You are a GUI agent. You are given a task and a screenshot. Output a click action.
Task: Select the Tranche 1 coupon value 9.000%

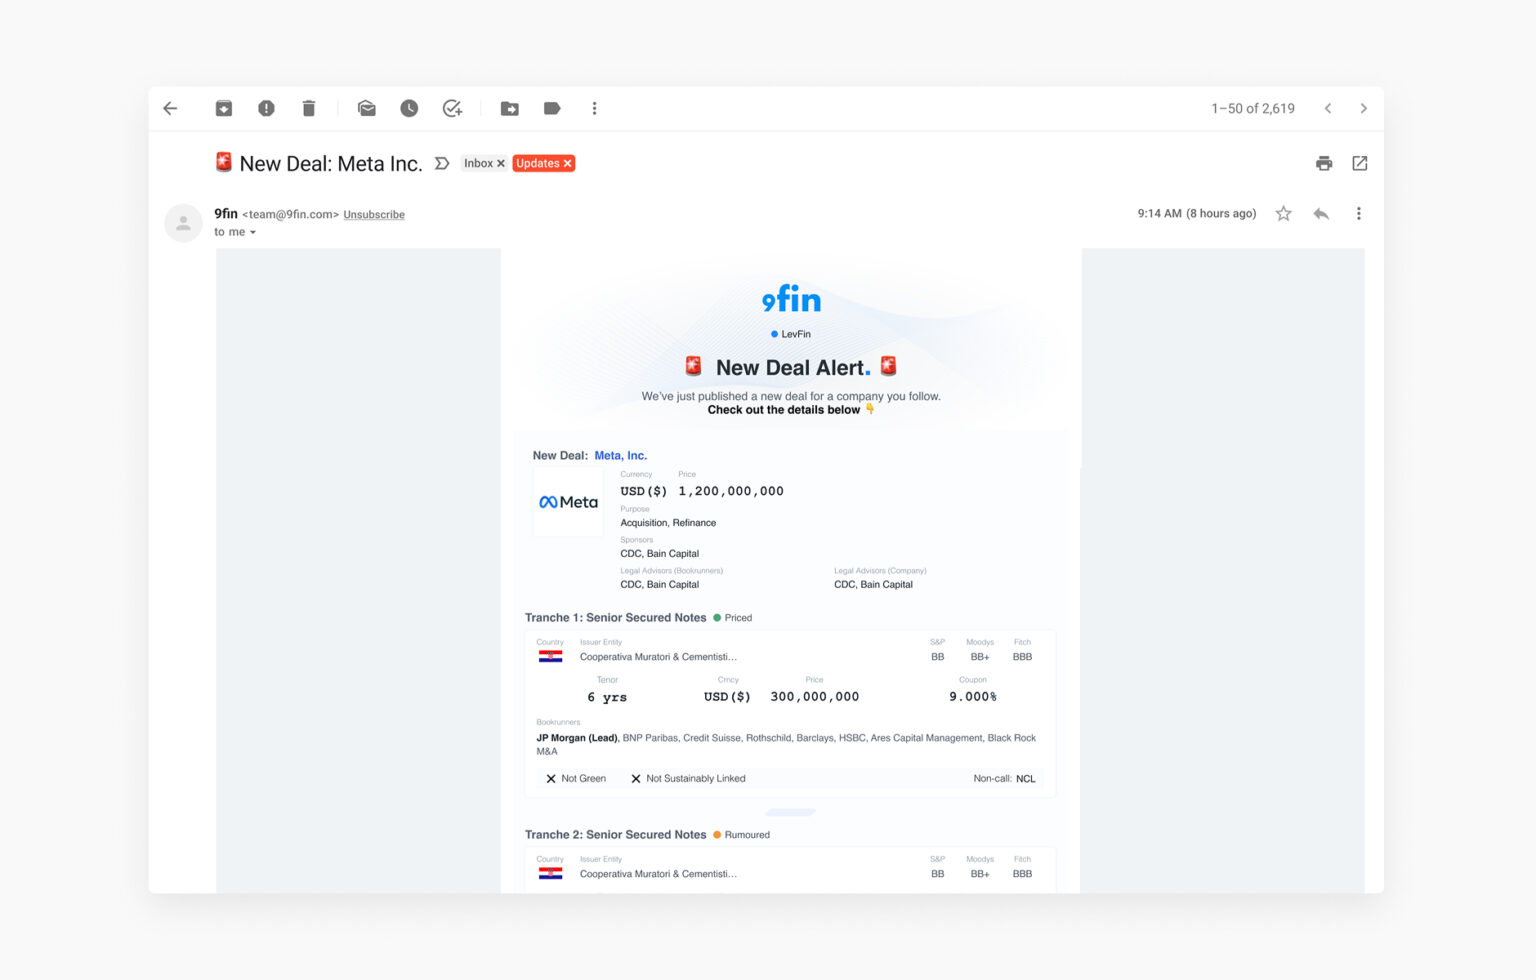[973, 697]
